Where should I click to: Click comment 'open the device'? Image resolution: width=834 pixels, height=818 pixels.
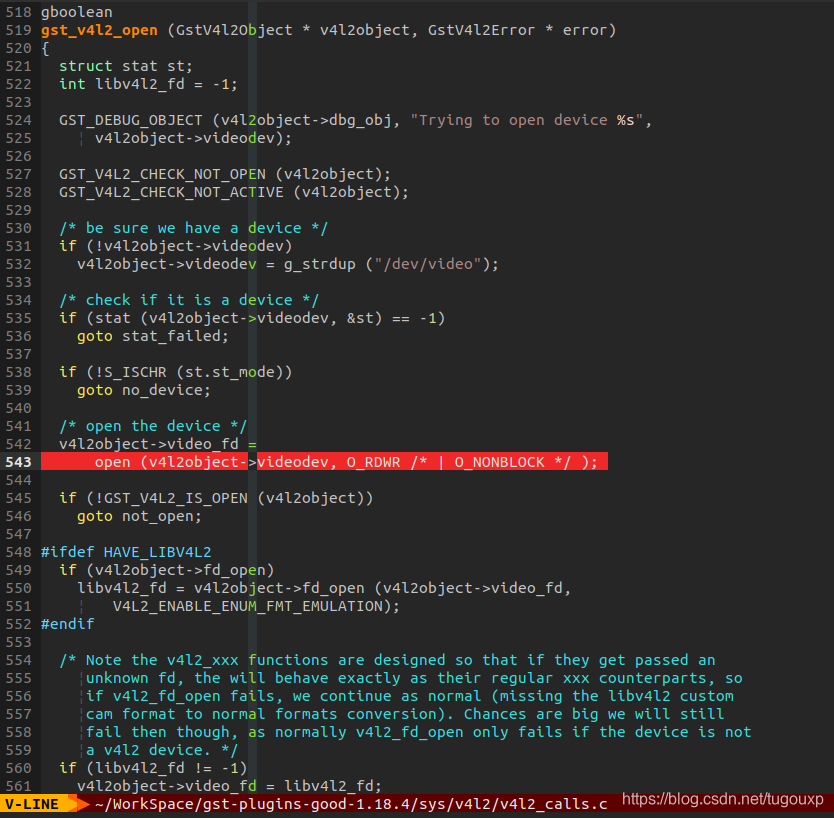153,426
